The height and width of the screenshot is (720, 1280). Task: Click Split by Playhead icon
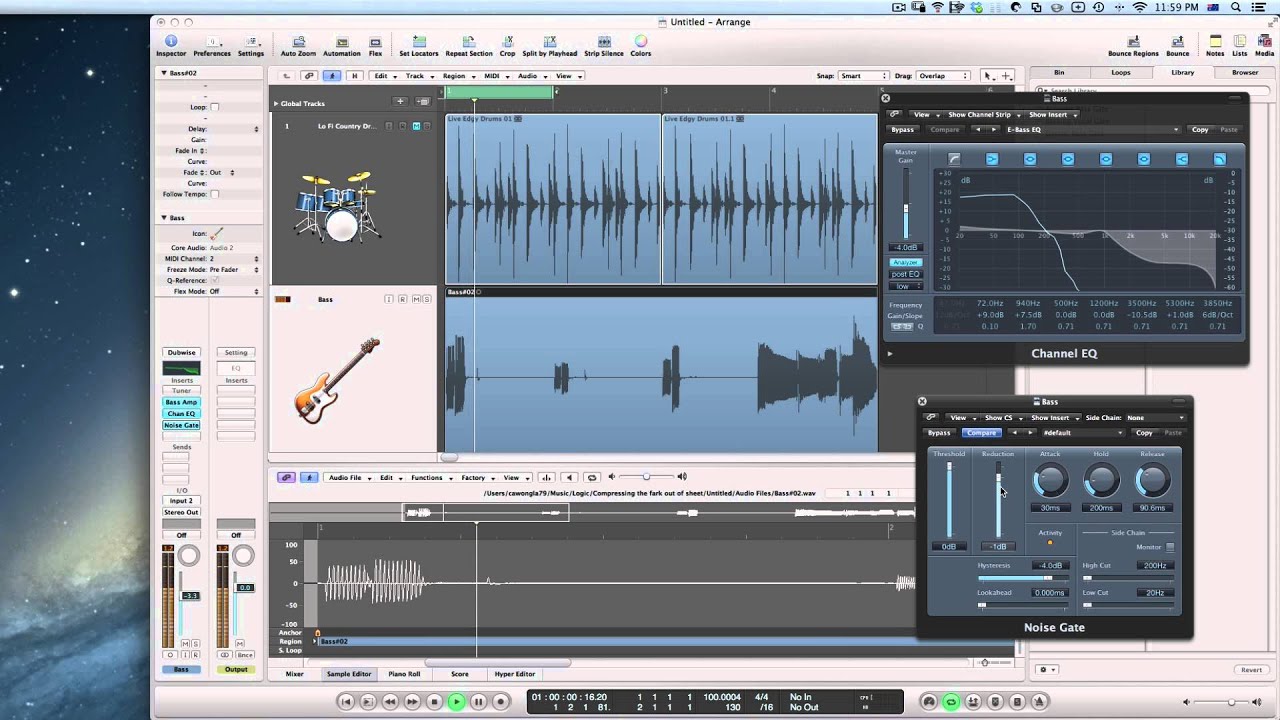click(549, 46)
